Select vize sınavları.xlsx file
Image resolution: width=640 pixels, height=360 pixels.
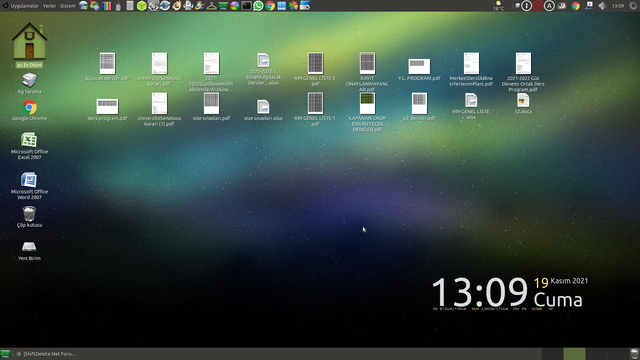(263, 110)
